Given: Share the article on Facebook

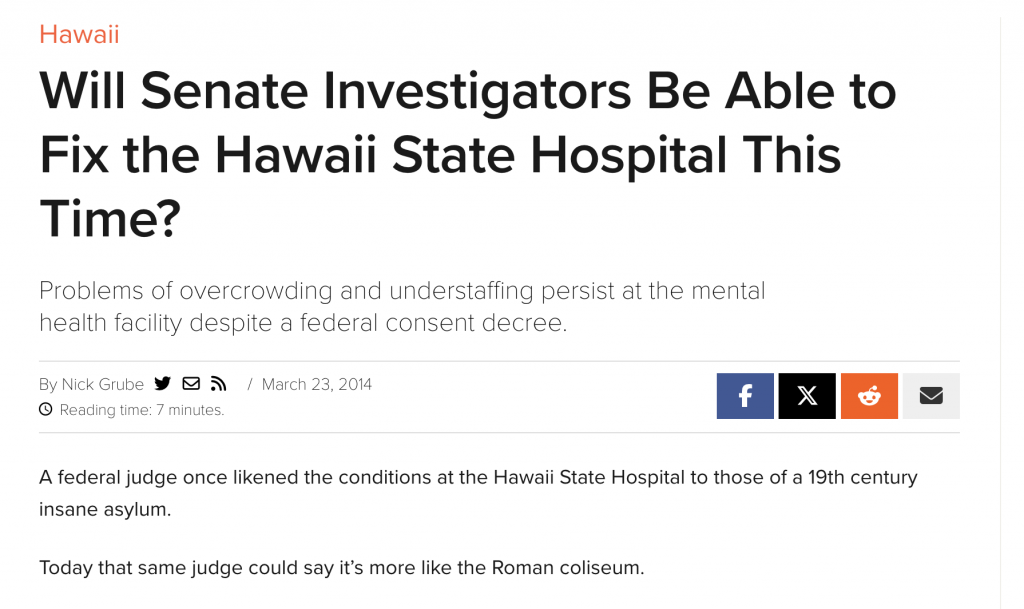Looking at the screenshot, I should point(745,396).
